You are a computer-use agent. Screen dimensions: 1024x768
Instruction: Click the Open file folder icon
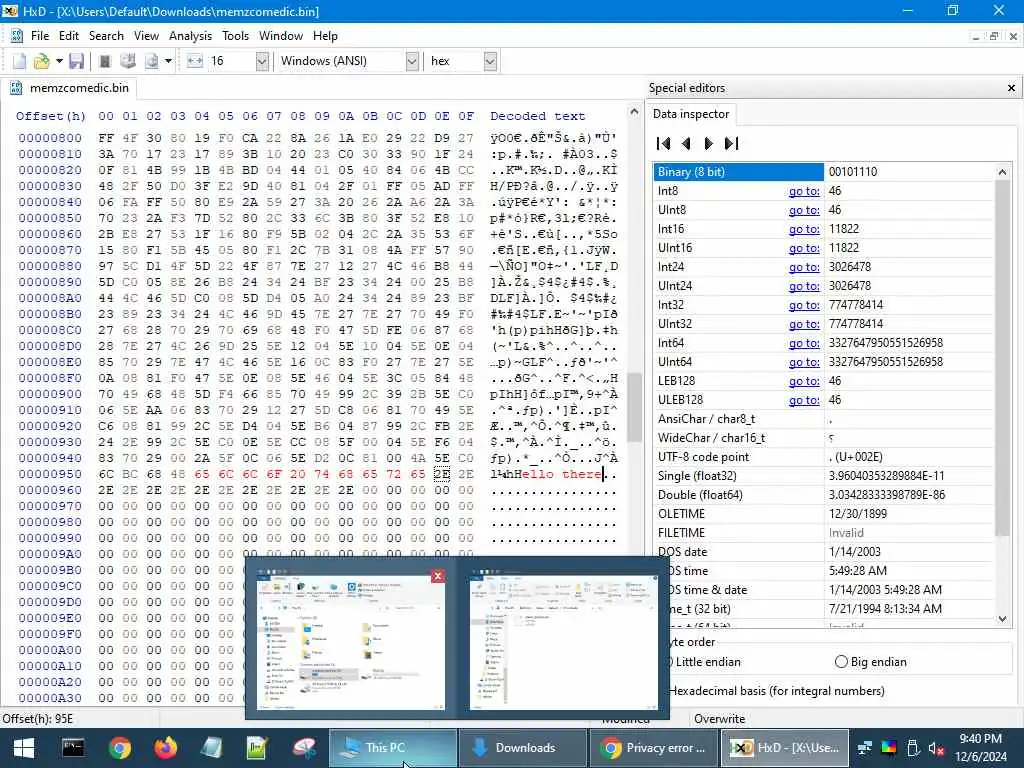click(x=41, y=61)
